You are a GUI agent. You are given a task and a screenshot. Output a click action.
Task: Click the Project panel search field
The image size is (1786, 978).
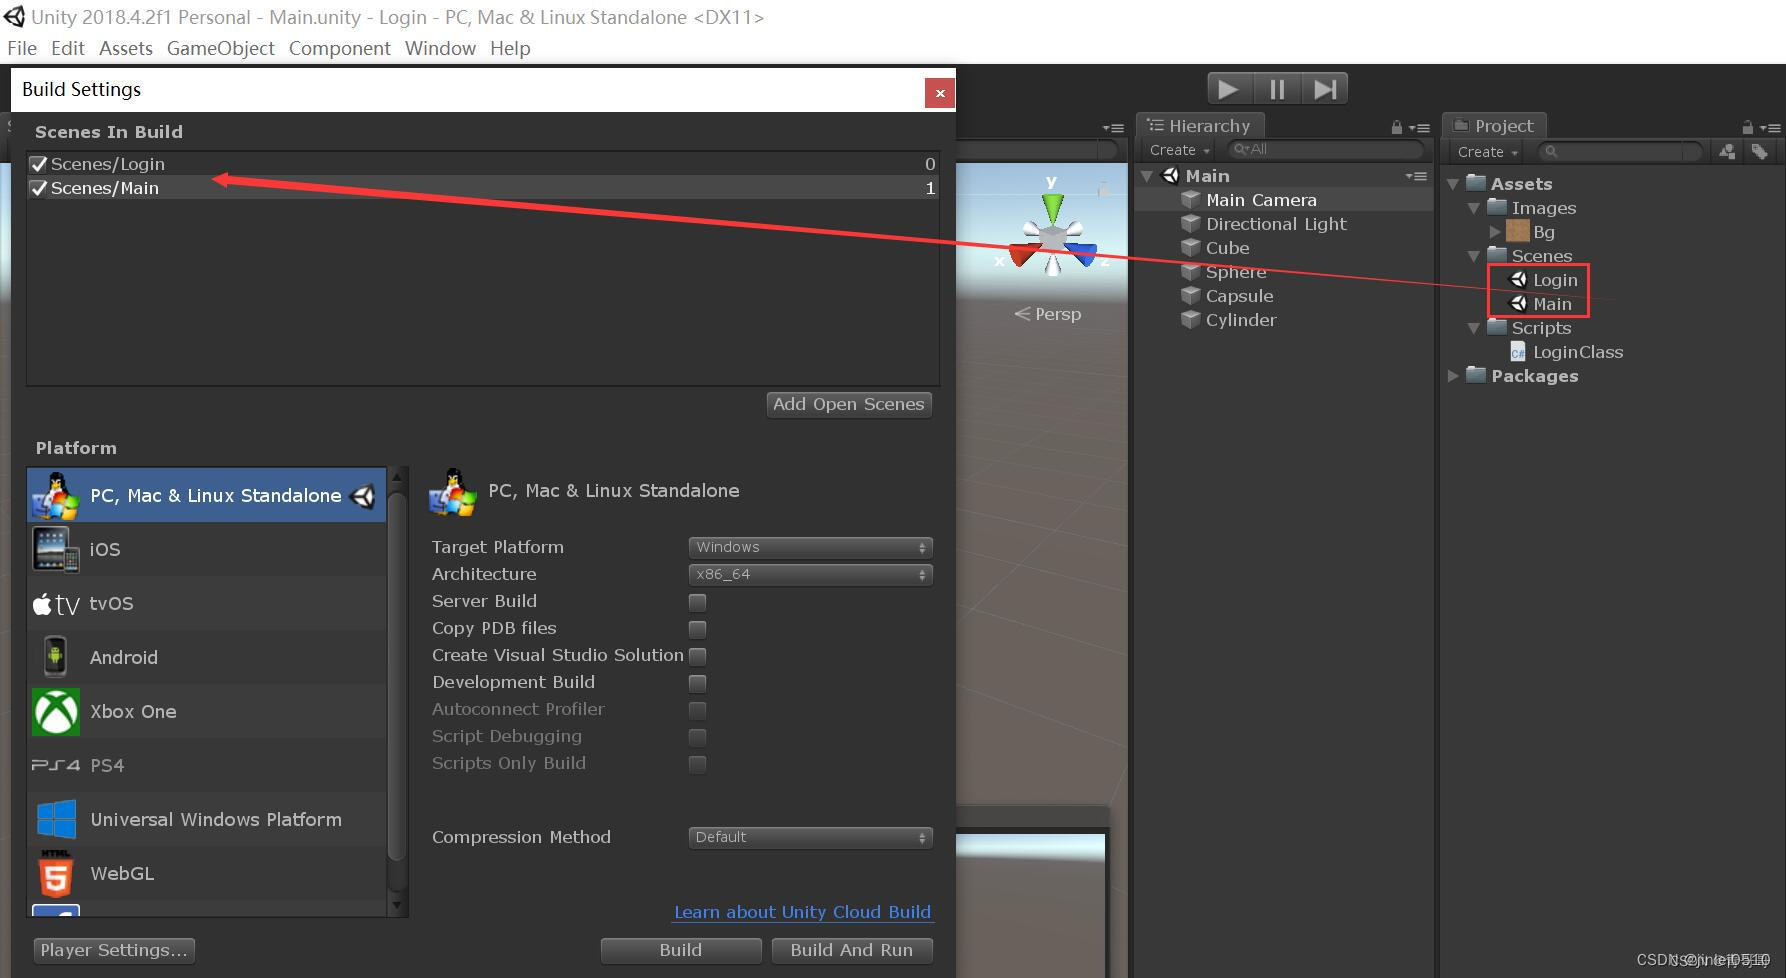1620,152
